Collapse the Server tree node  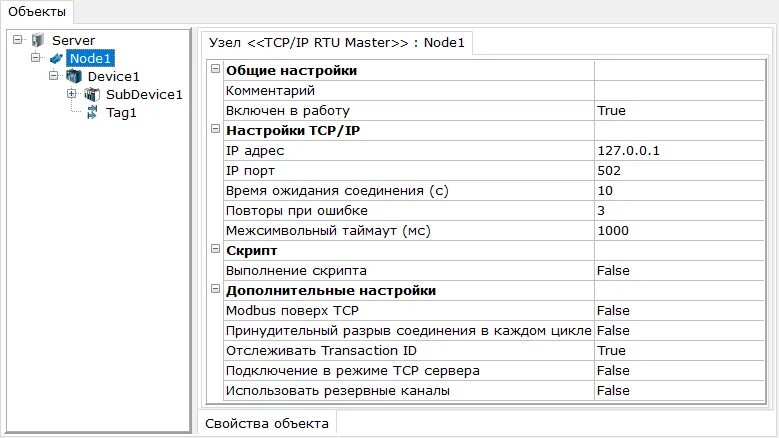point(17,39)
